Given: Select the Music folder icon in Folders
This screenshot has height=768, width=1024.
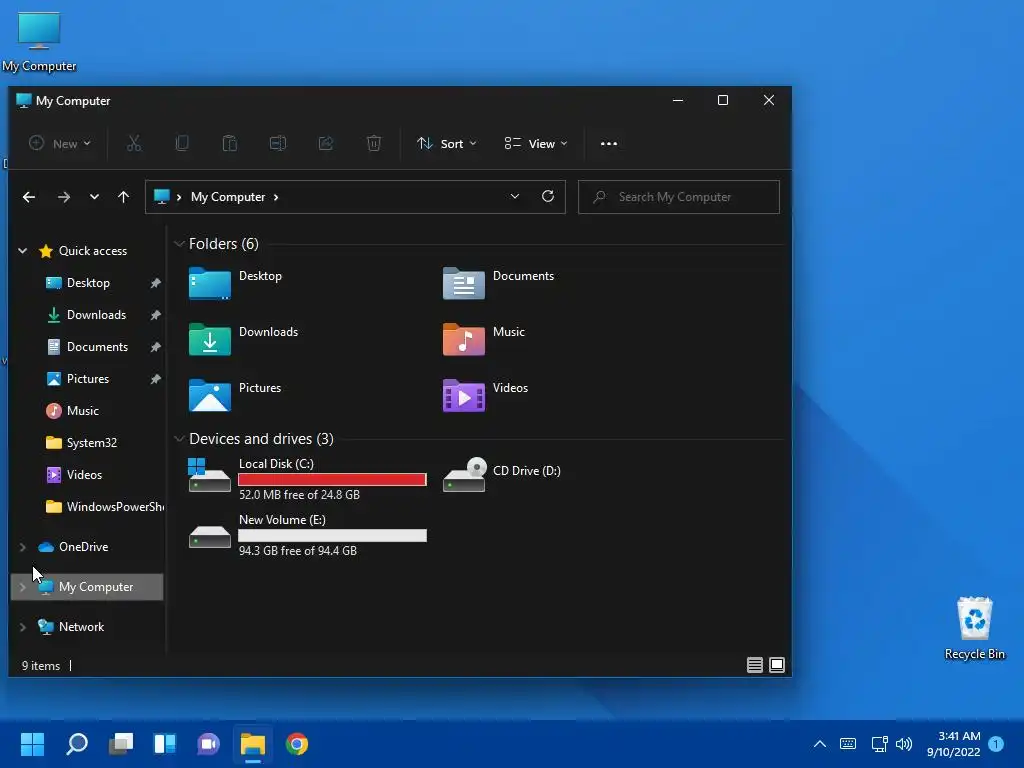Looking at the screenshot, I should [464, 340].
